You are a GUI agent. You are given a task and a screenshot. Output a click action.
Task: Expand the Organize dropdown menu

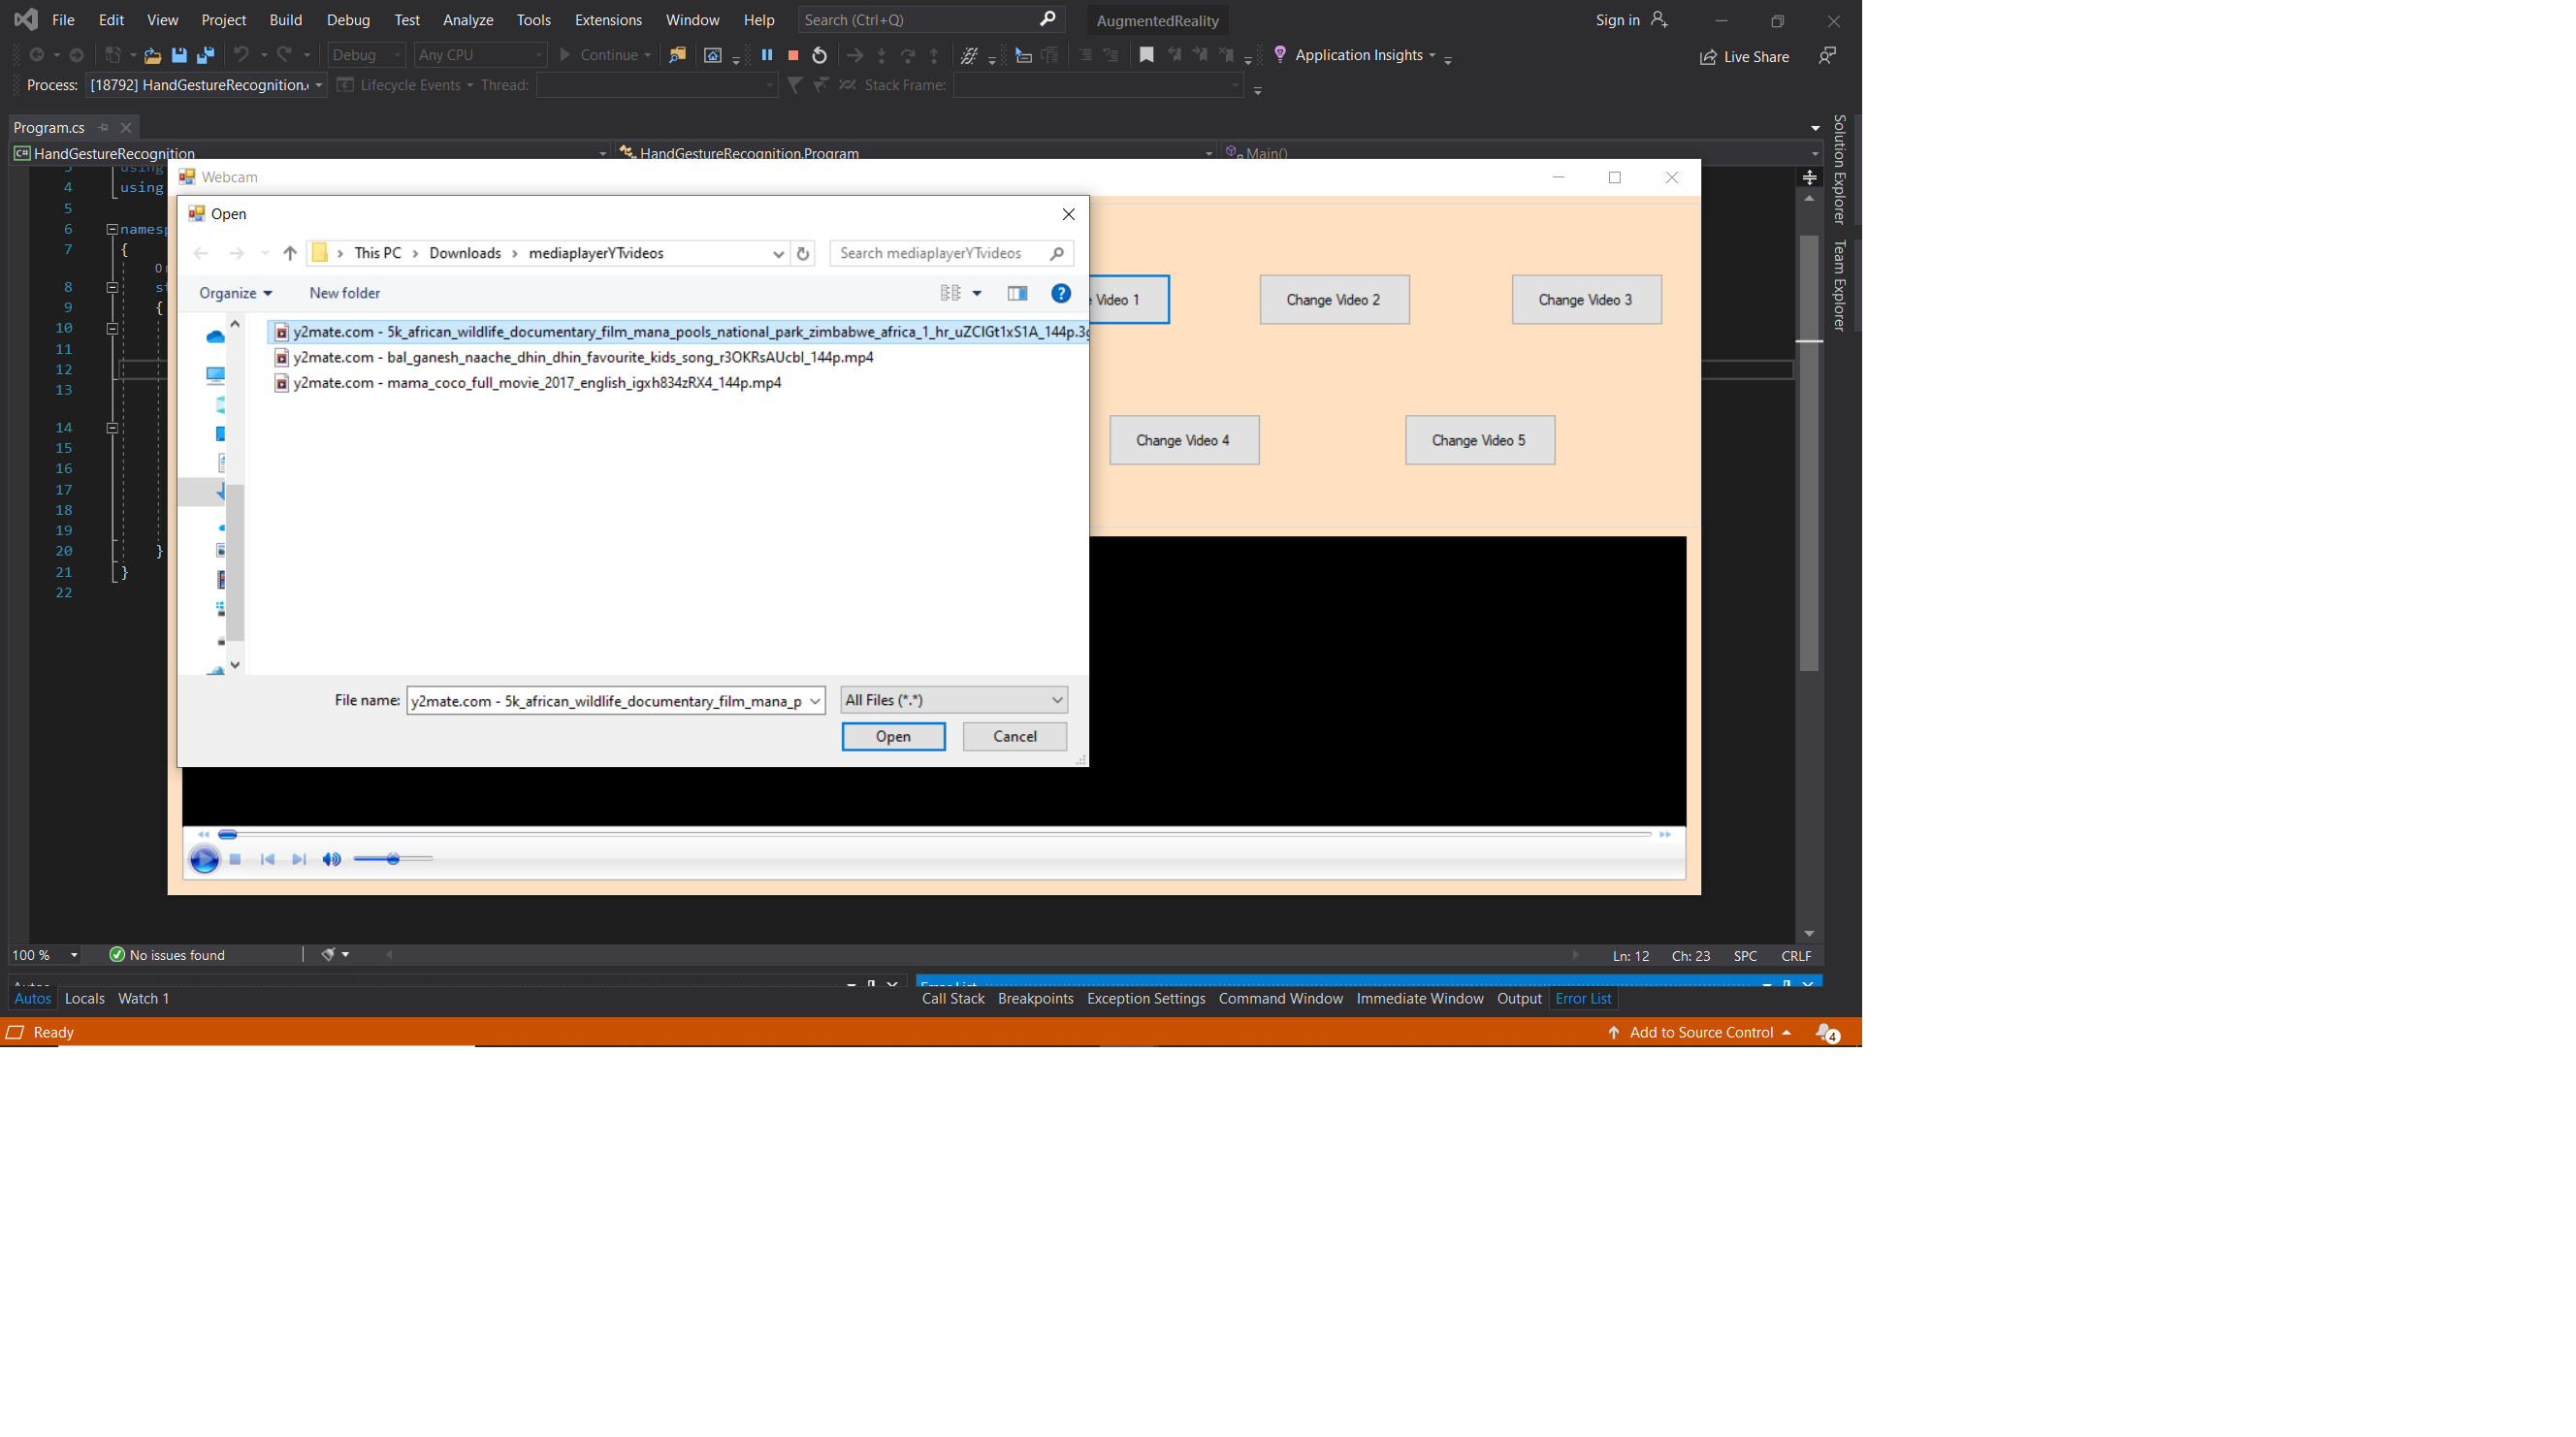235,293
